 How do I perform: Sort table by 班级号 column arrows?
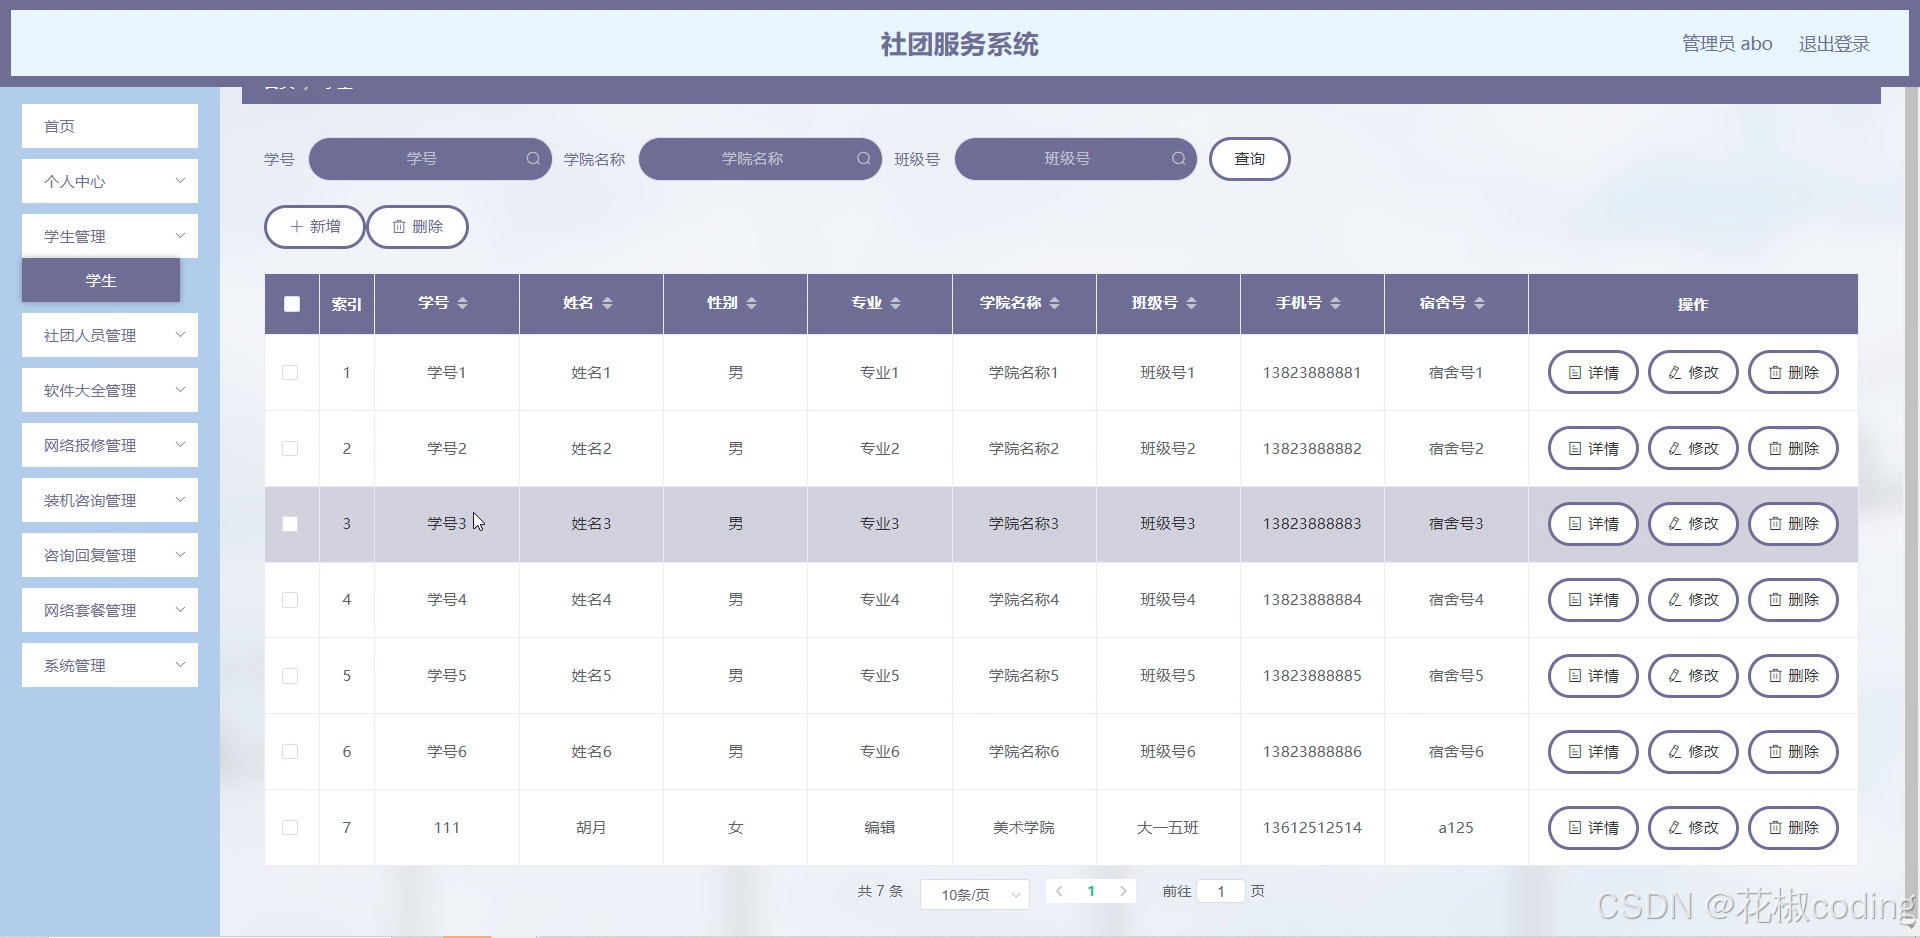click(x=1191, y=303)
